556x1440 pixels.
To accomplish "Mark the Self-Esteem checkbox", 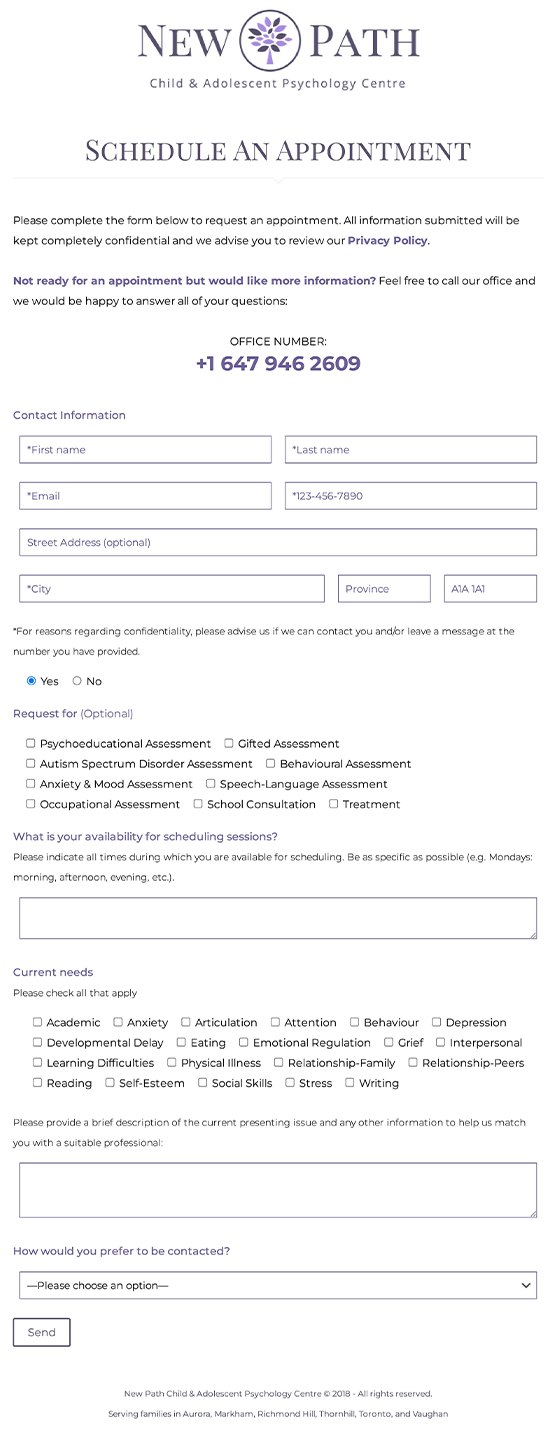I will tap(110, 1082).
